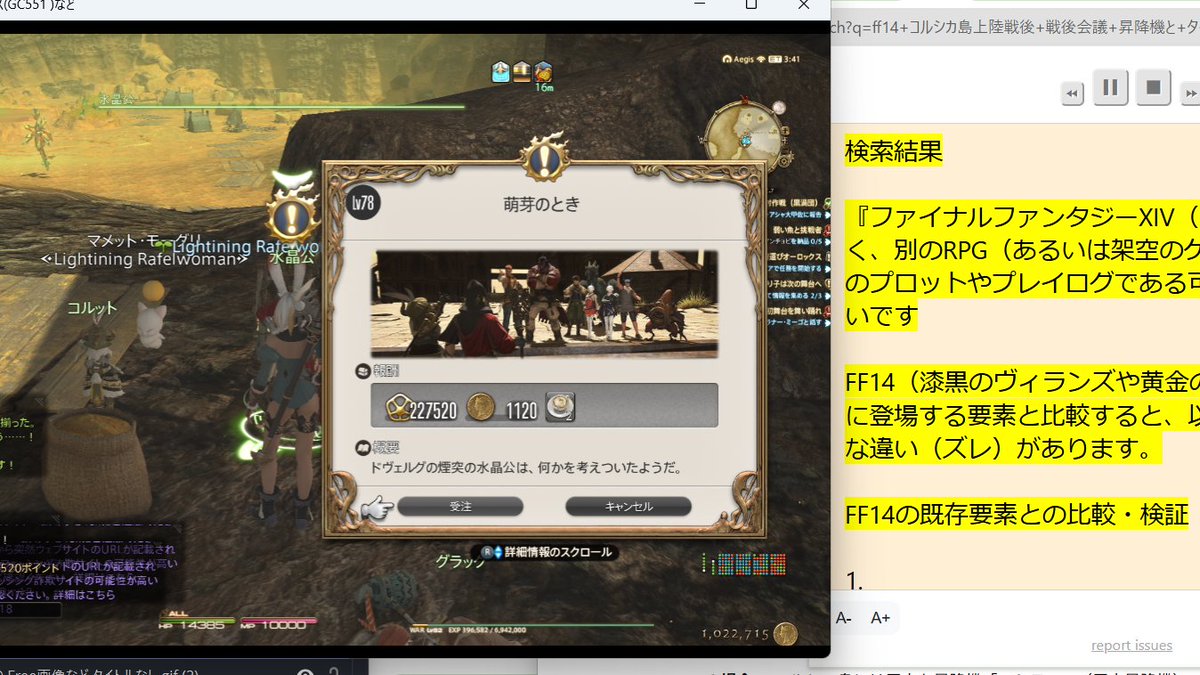Pause the text reader playback
1200x675 pixels.
point(1110,87)
